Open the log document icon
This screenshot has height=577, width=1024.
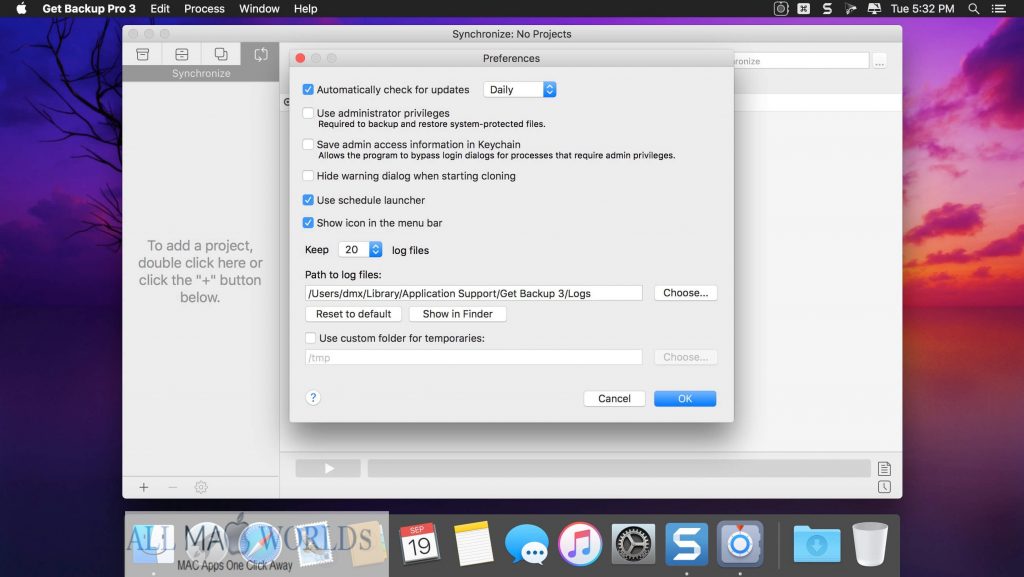pos(884,468)
